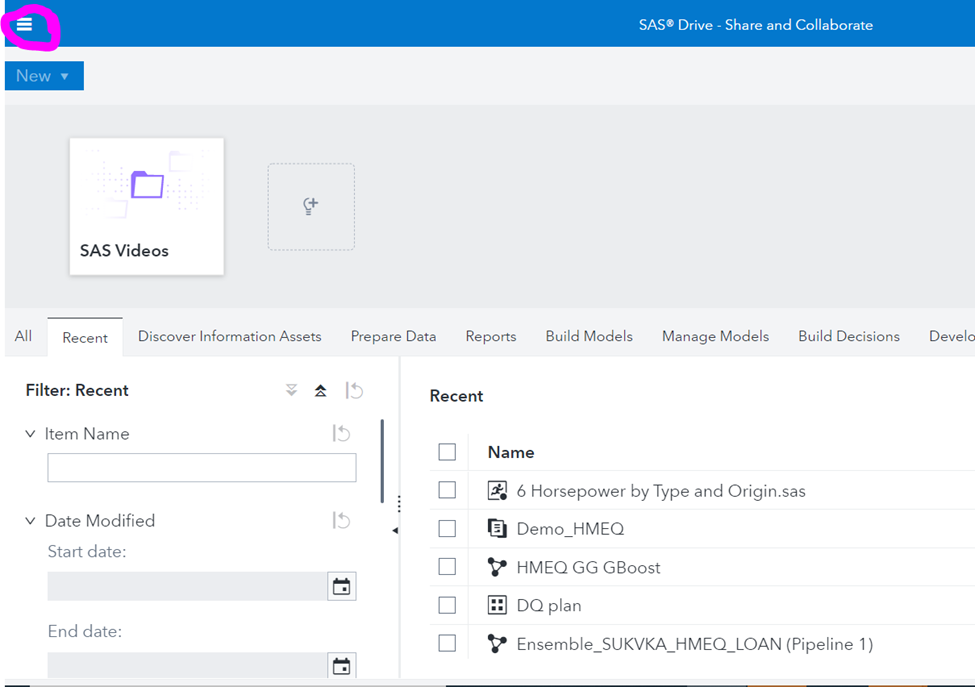
Task: Toggle the select-all checkbox beside Name
Action: (x=447, y=452)
